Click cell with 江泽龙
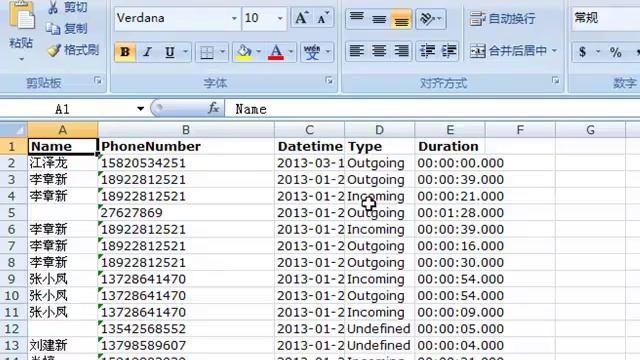The image size is (640, 360). pyautogui.click(x=62, y=163)
